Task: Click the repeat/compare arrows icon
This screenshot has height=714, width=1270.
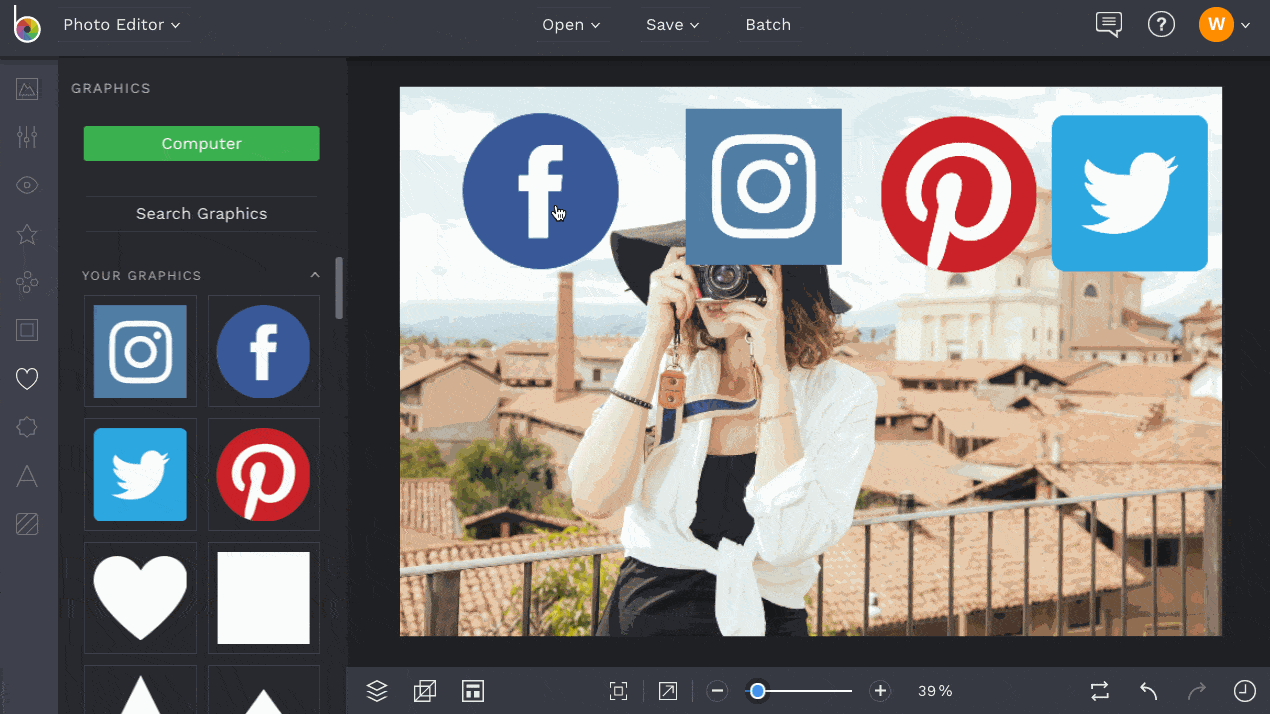Action: pyautogui.click(x=1100, y=691)
